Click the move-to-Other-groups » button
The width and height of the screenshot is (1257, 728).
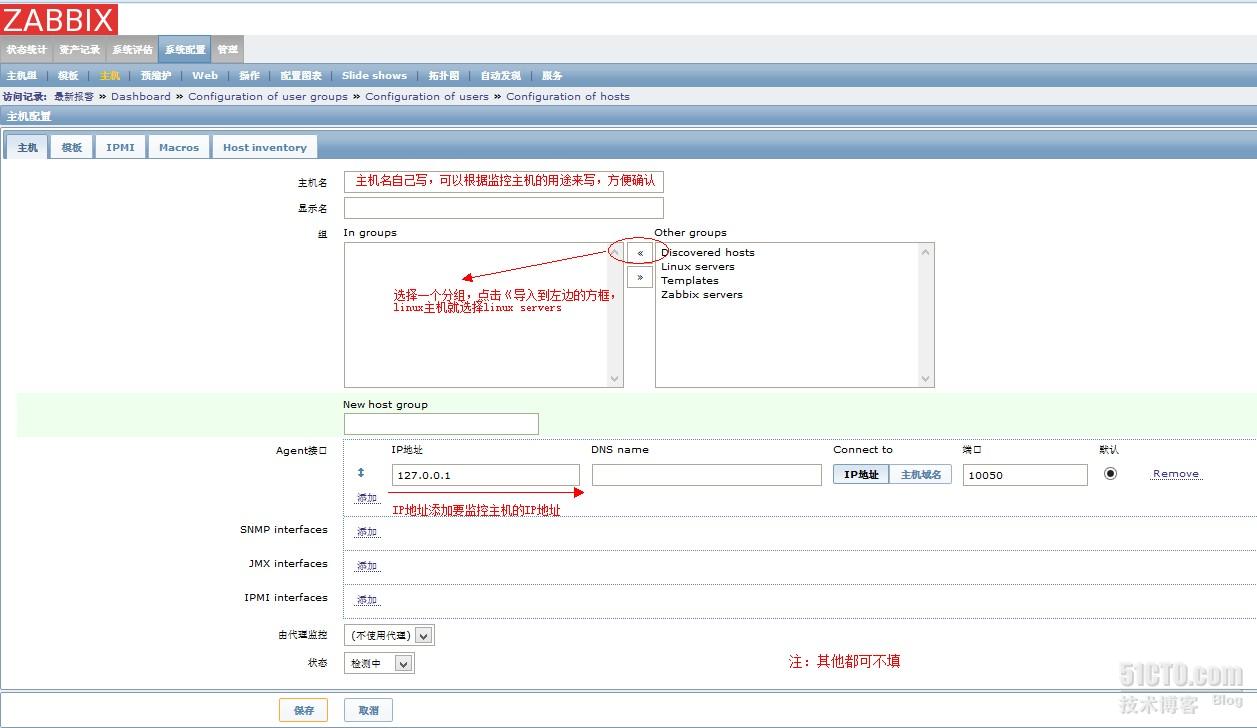(x=640, y=277)
